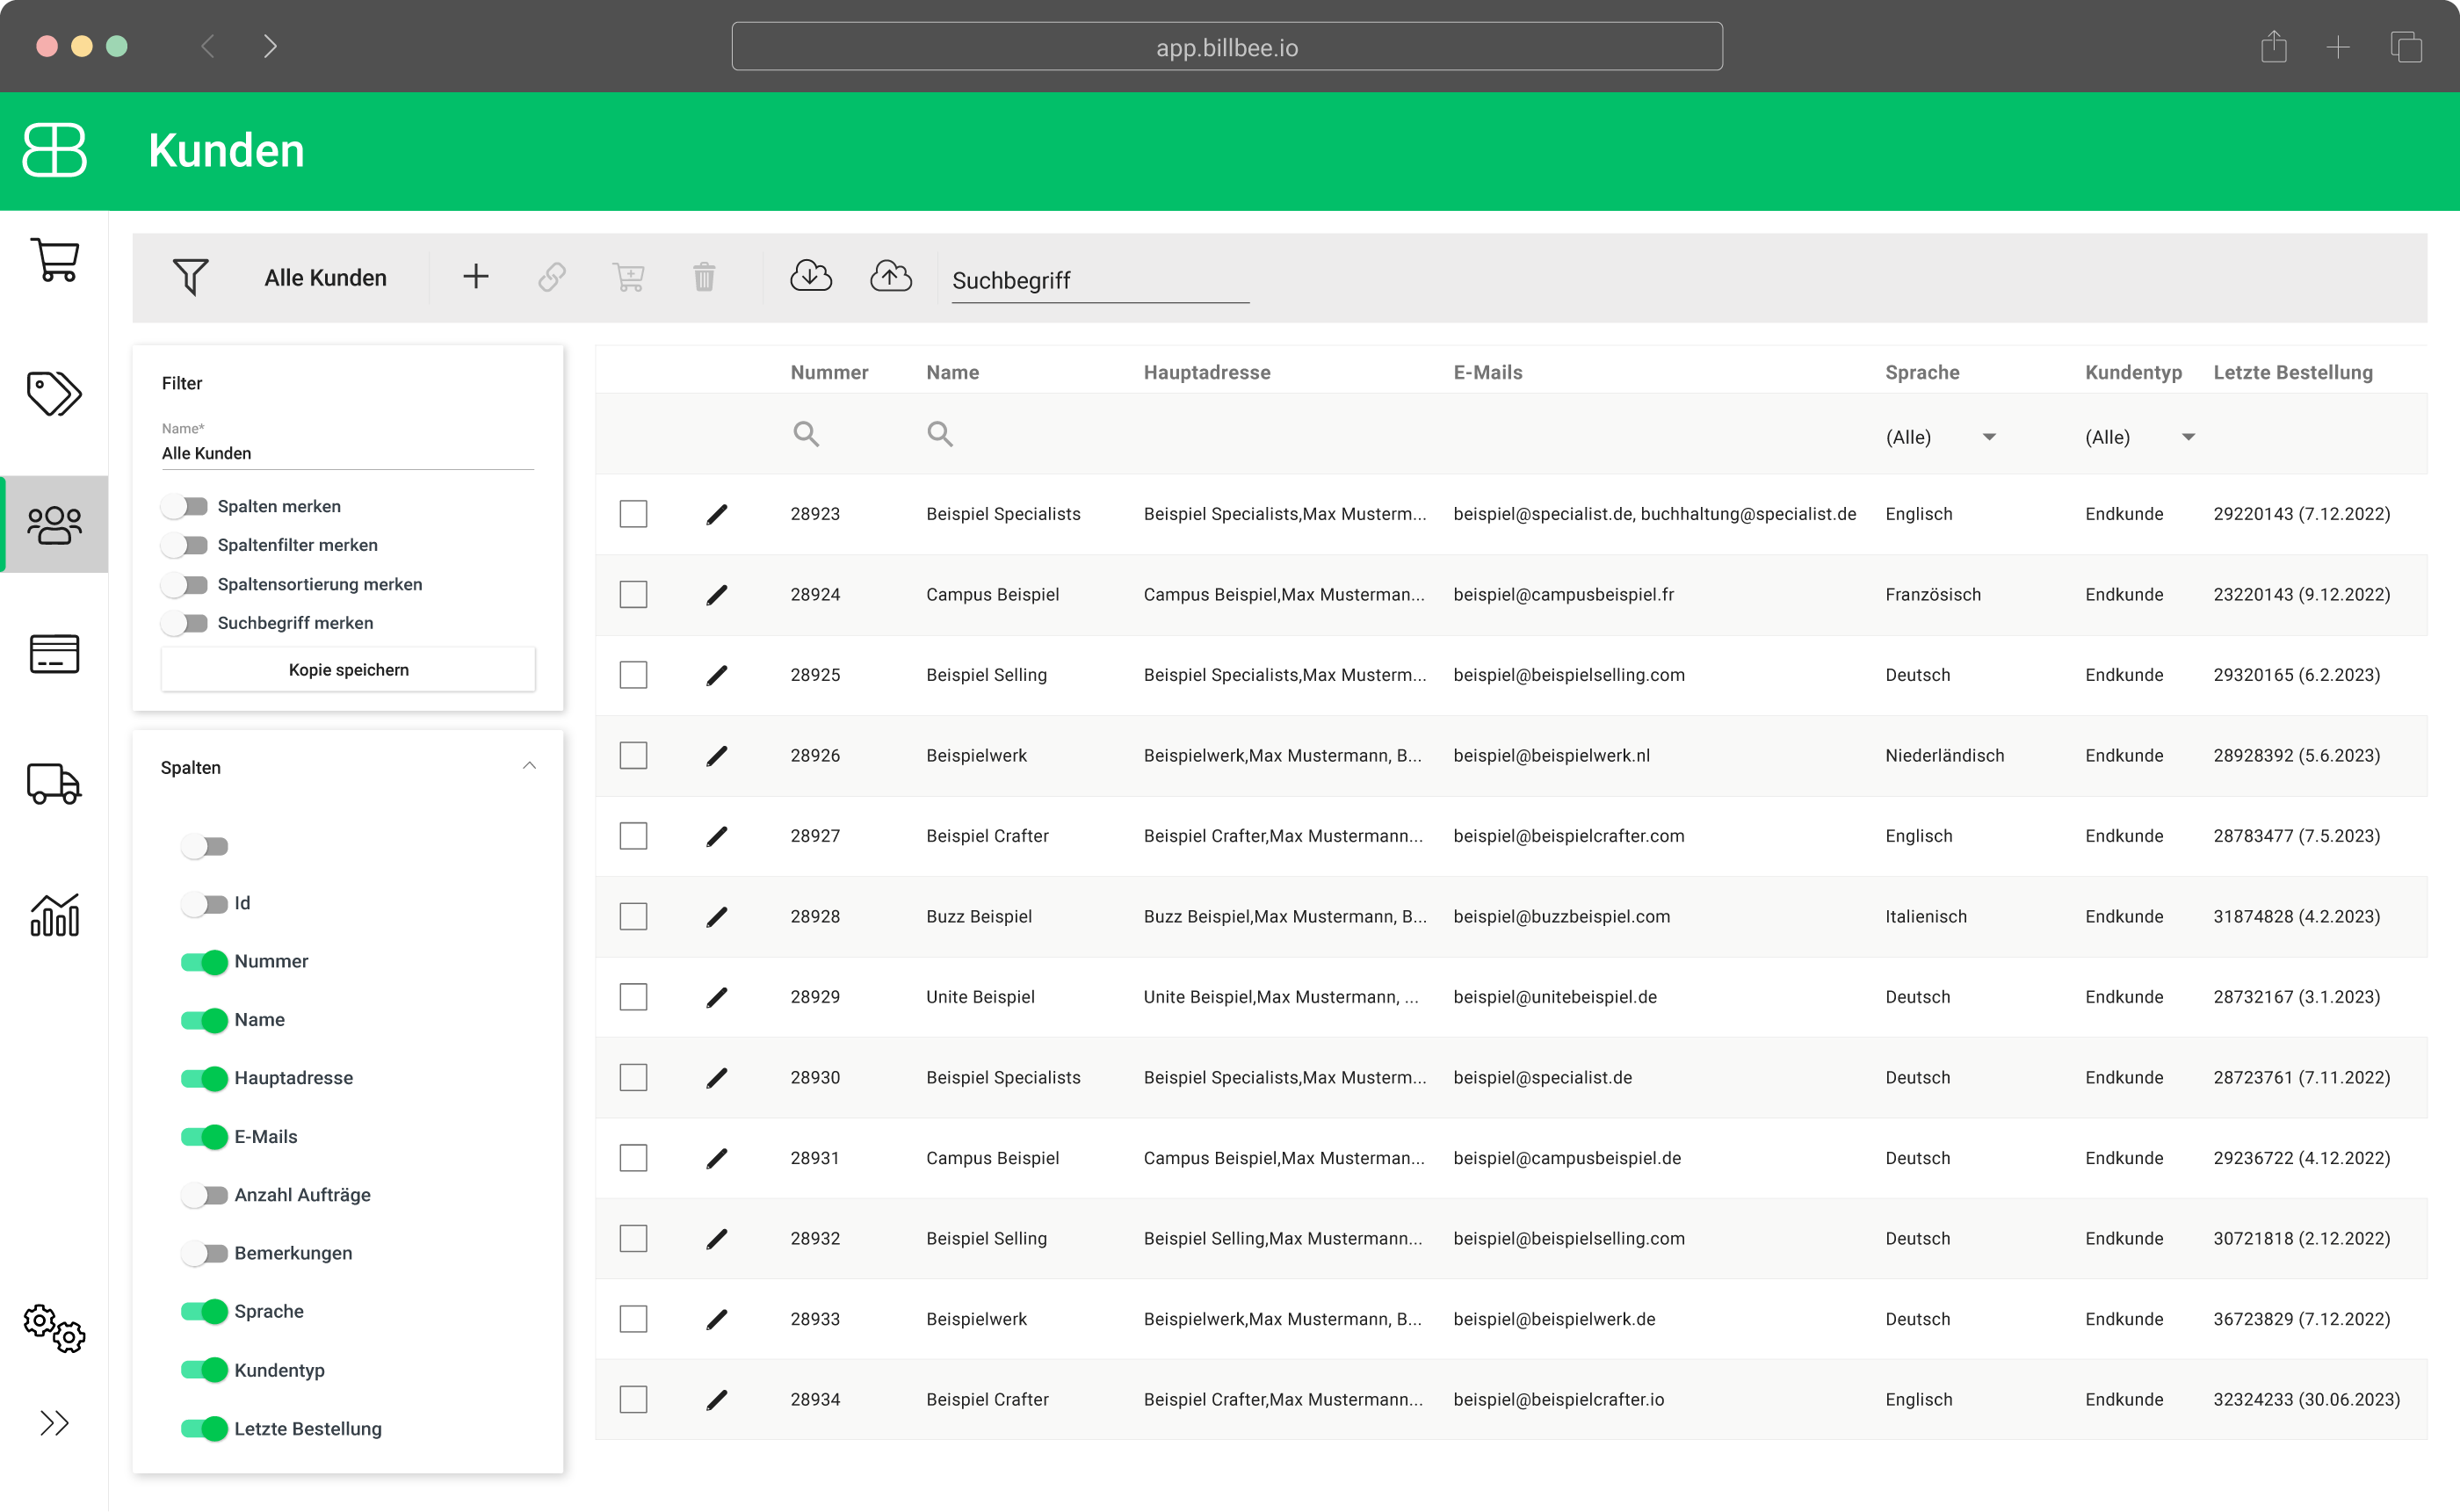The width and height of the screenshot is (2460, 1512).
Task: Click the Niederländisch language cell
Action: (1944, 756)
